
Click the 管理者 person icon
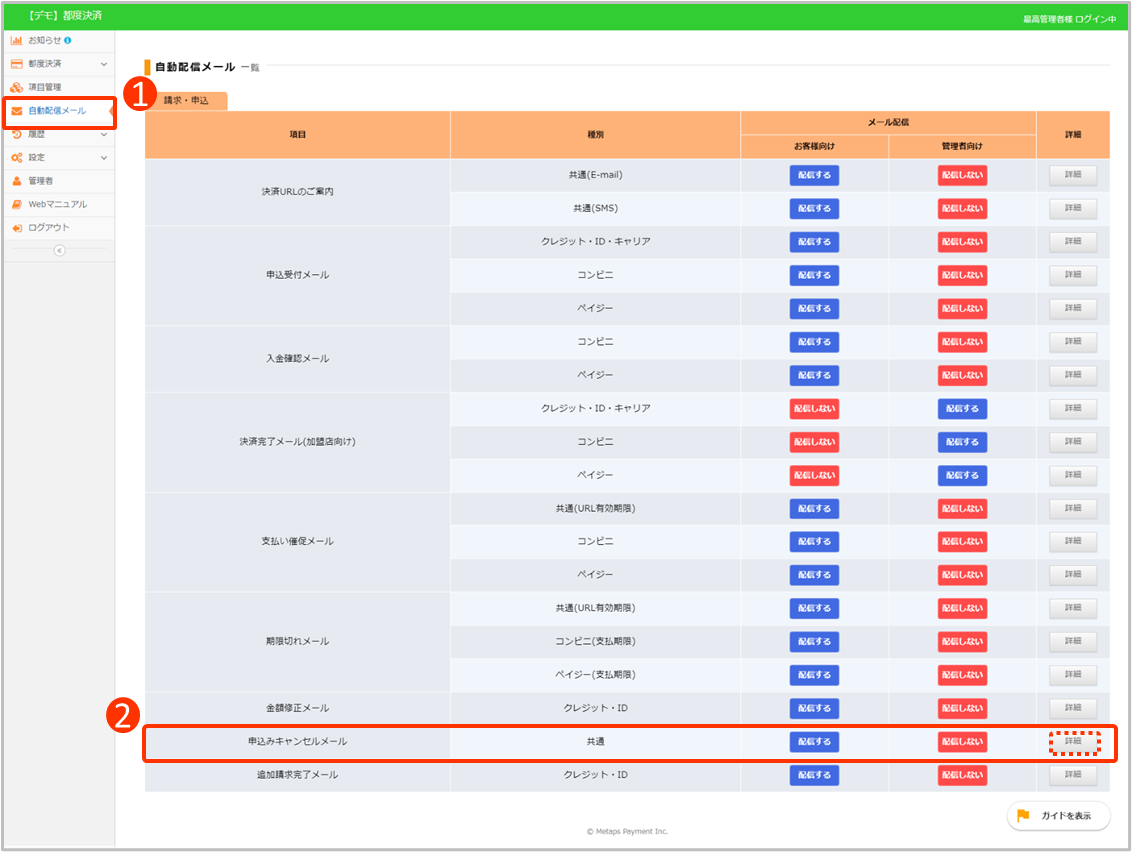click(x=17, y=181)
